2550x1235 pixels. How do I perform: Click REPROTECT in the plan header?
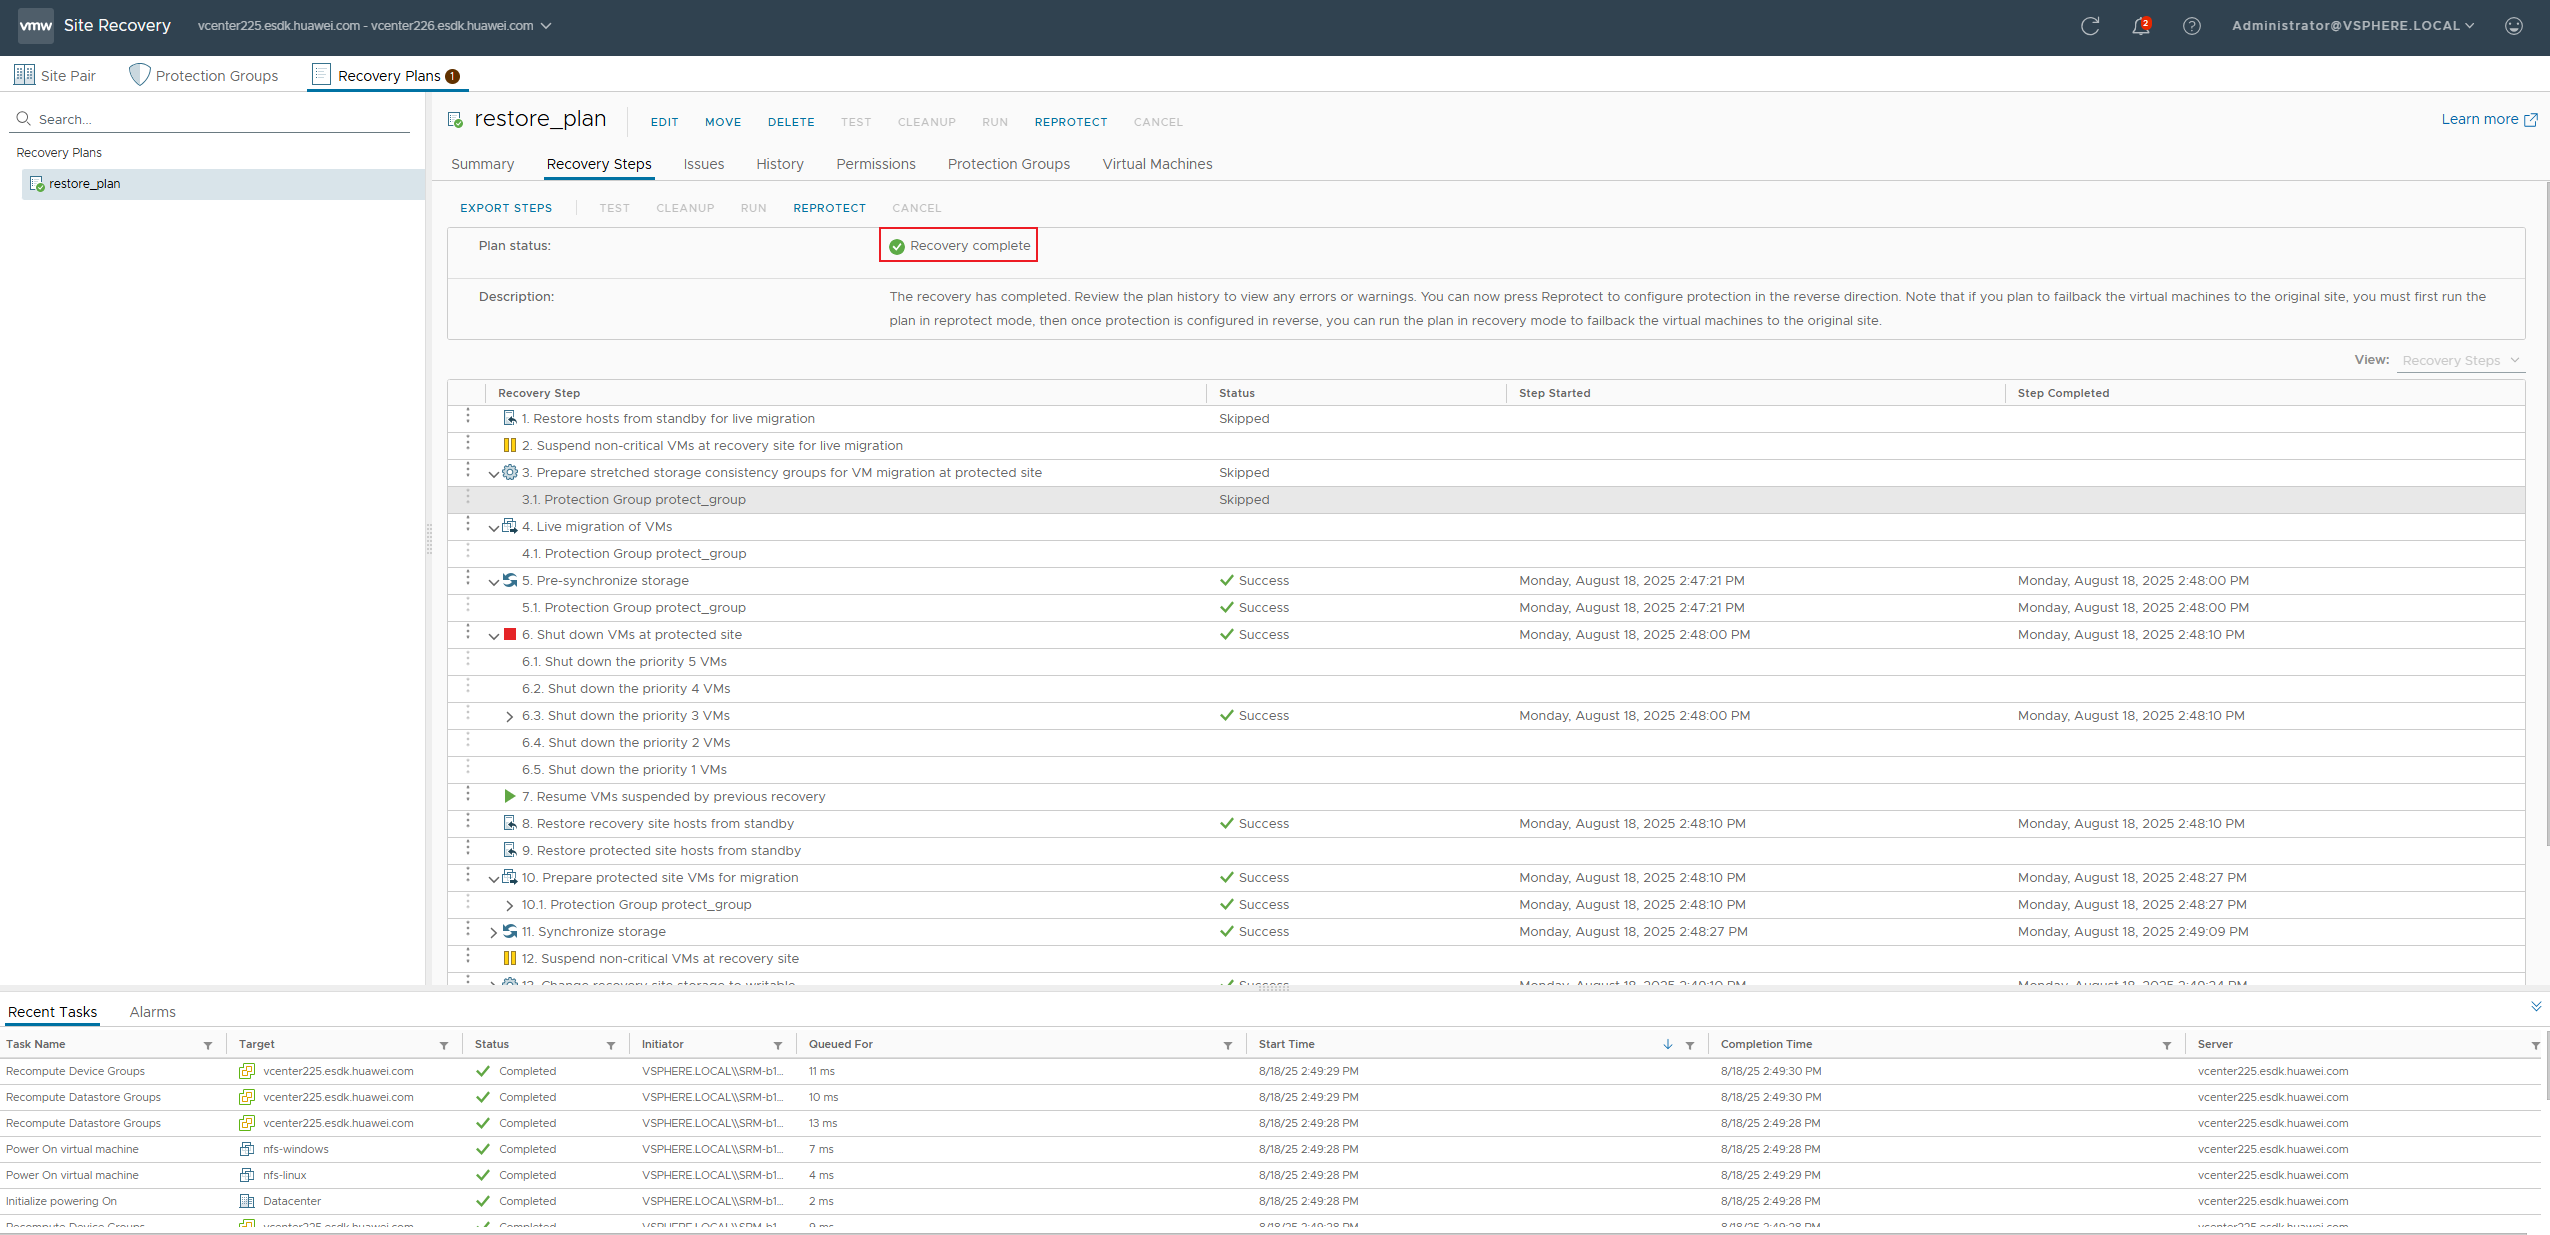click(x=1071, y=122)
